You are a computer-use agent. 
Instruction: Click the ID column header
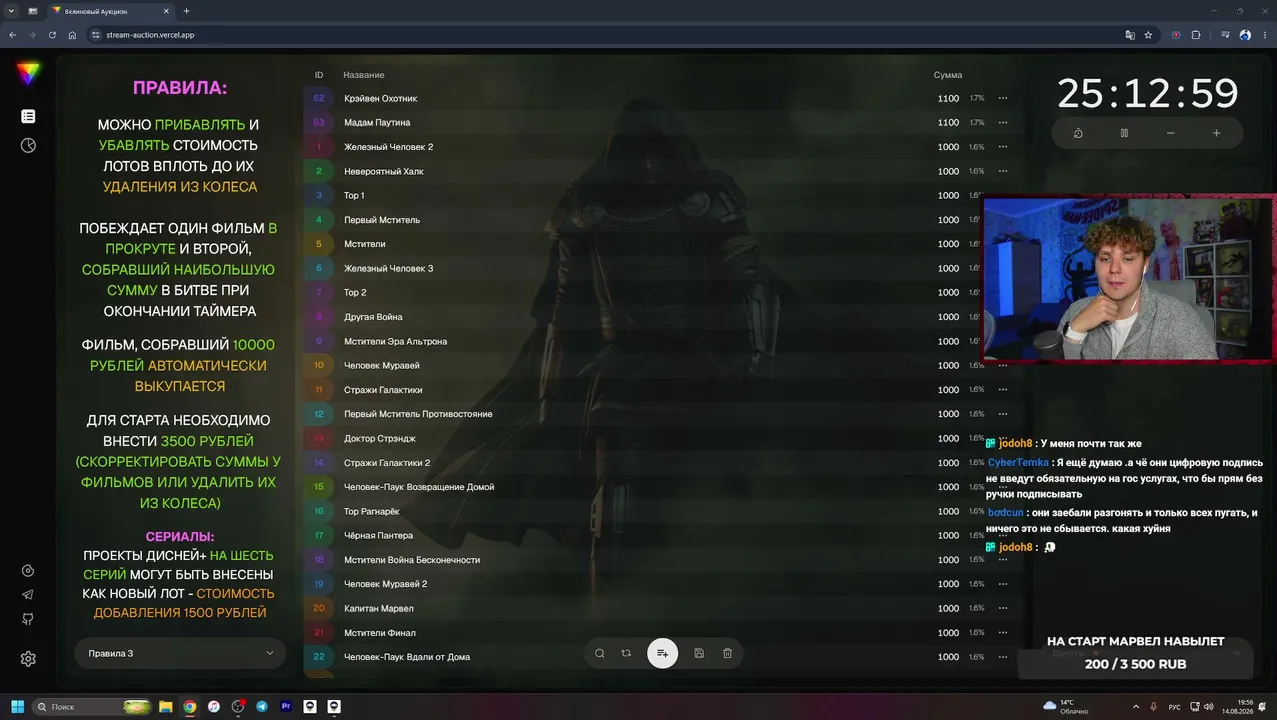point(319,75)
